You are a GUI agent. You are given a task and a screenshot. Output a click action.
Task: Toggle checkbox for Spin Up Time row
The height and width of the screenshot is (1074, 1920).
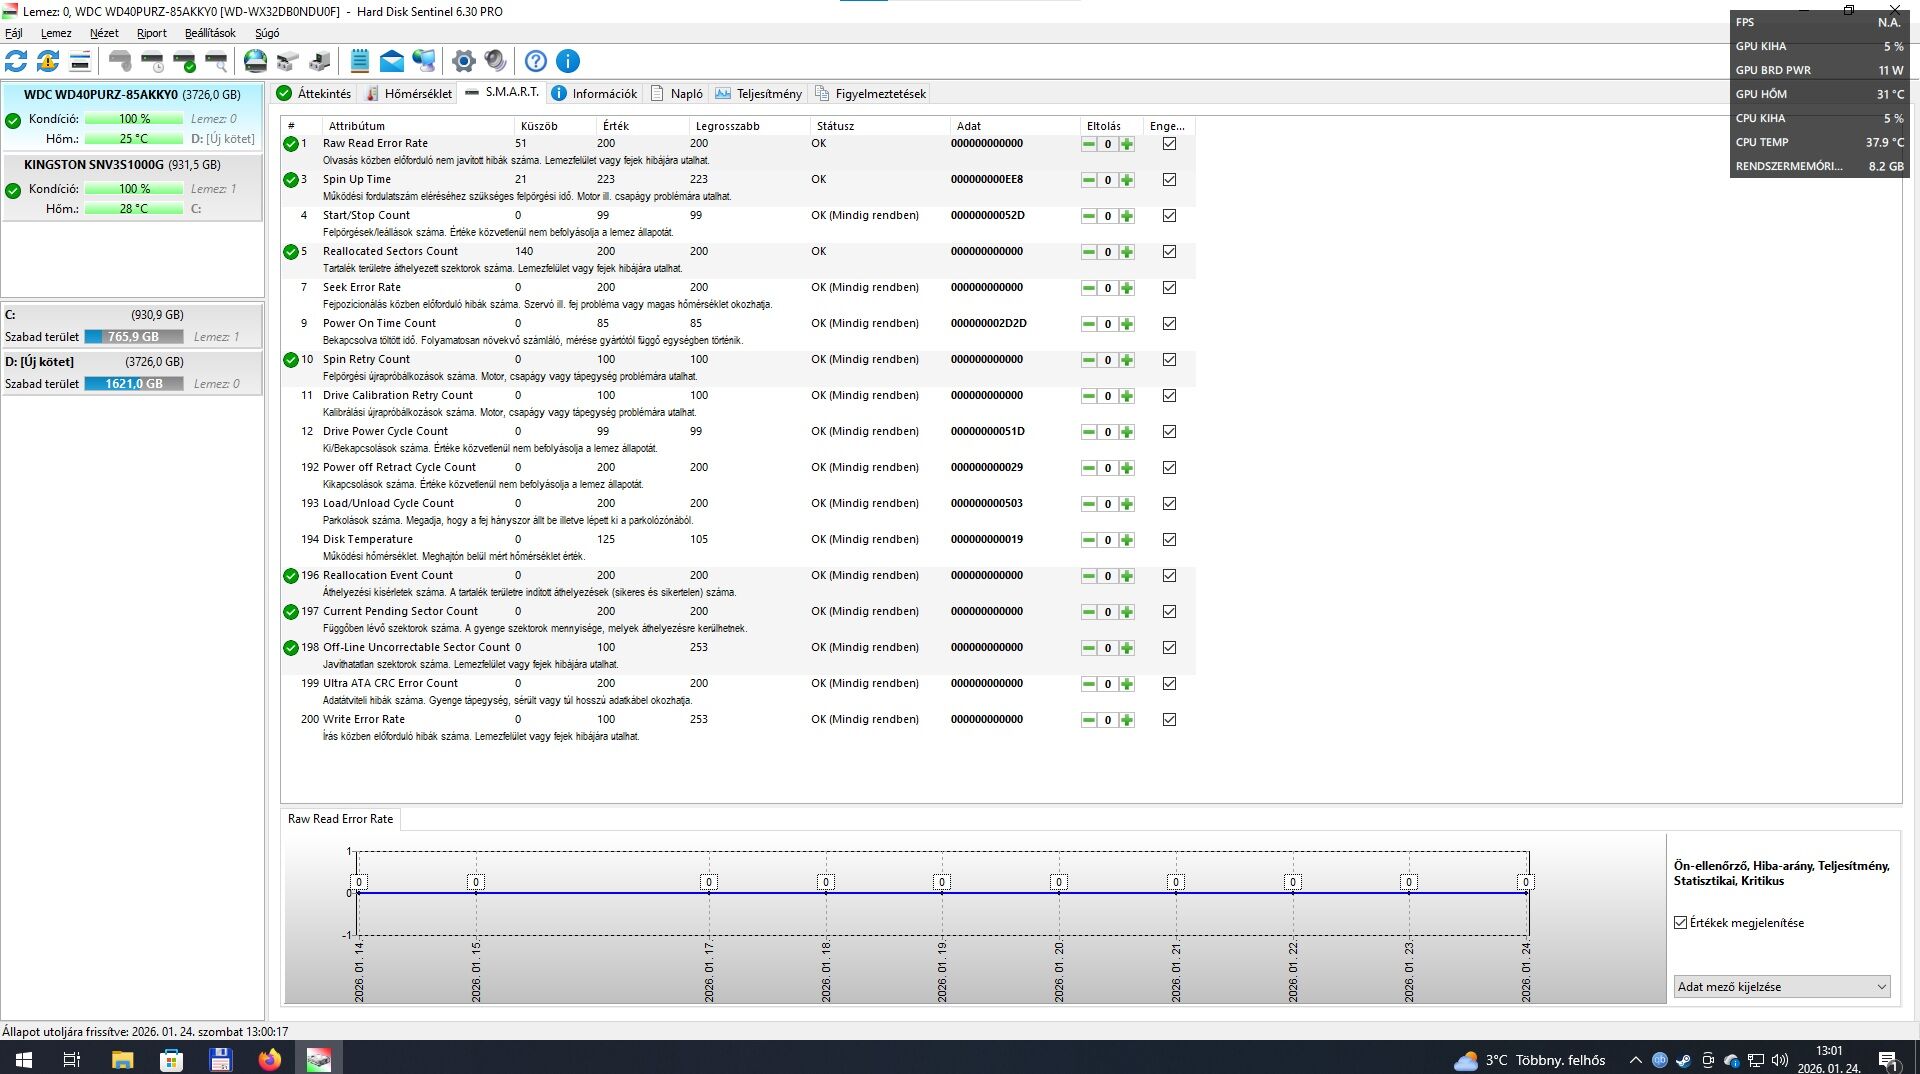coord(1169,180)
